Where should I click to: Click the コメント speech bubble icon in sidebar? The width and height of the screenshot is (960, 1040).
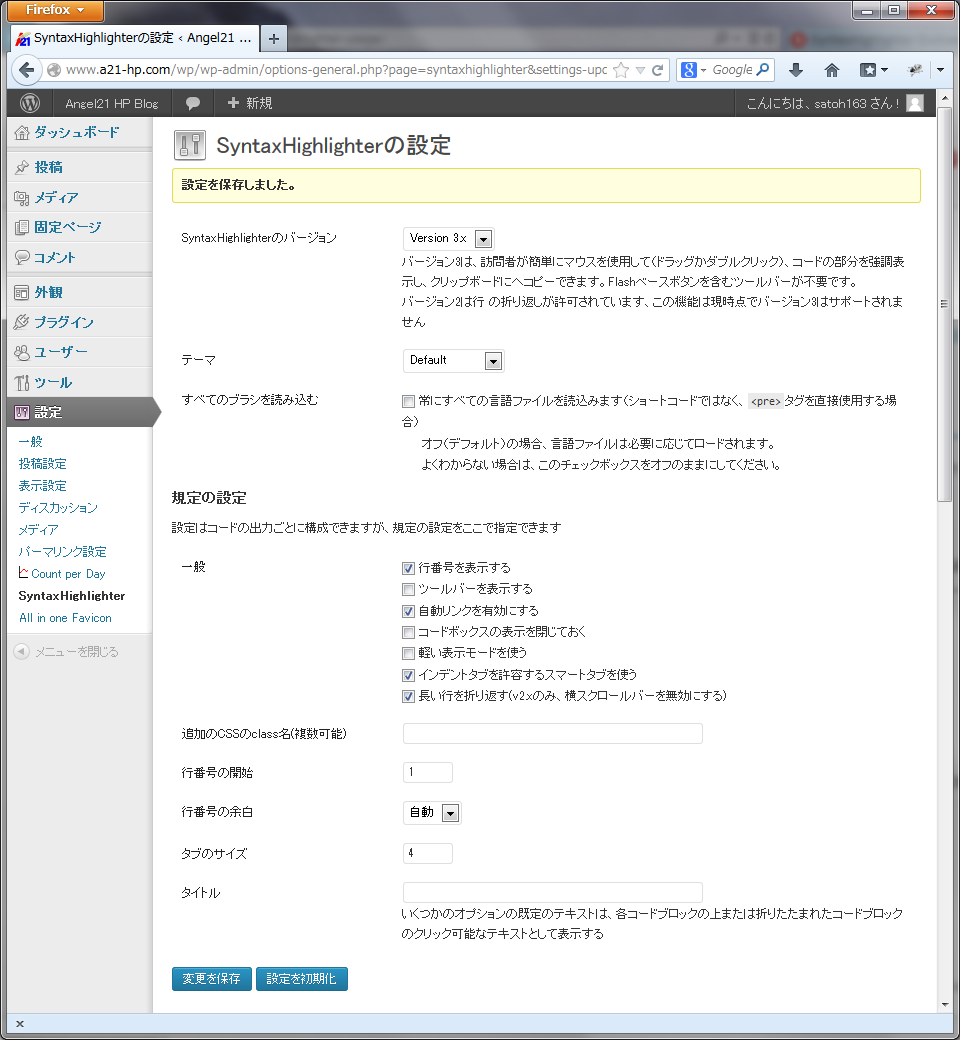coord(22,257)
